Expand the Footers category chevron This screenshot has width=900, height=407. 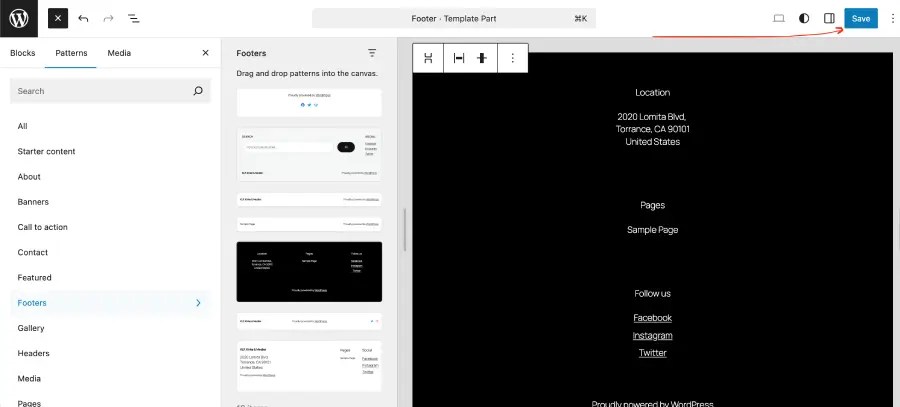coord(198,303)
